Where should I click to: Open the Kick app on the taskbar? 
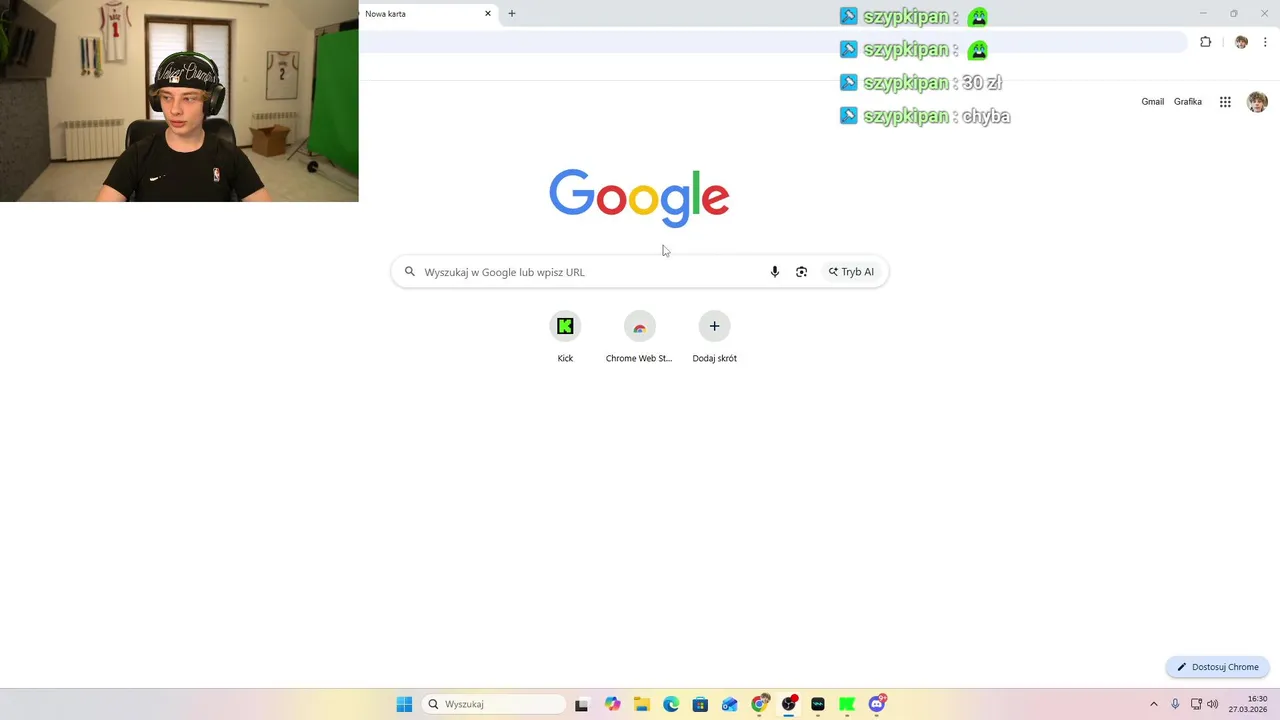click(847, 704)
